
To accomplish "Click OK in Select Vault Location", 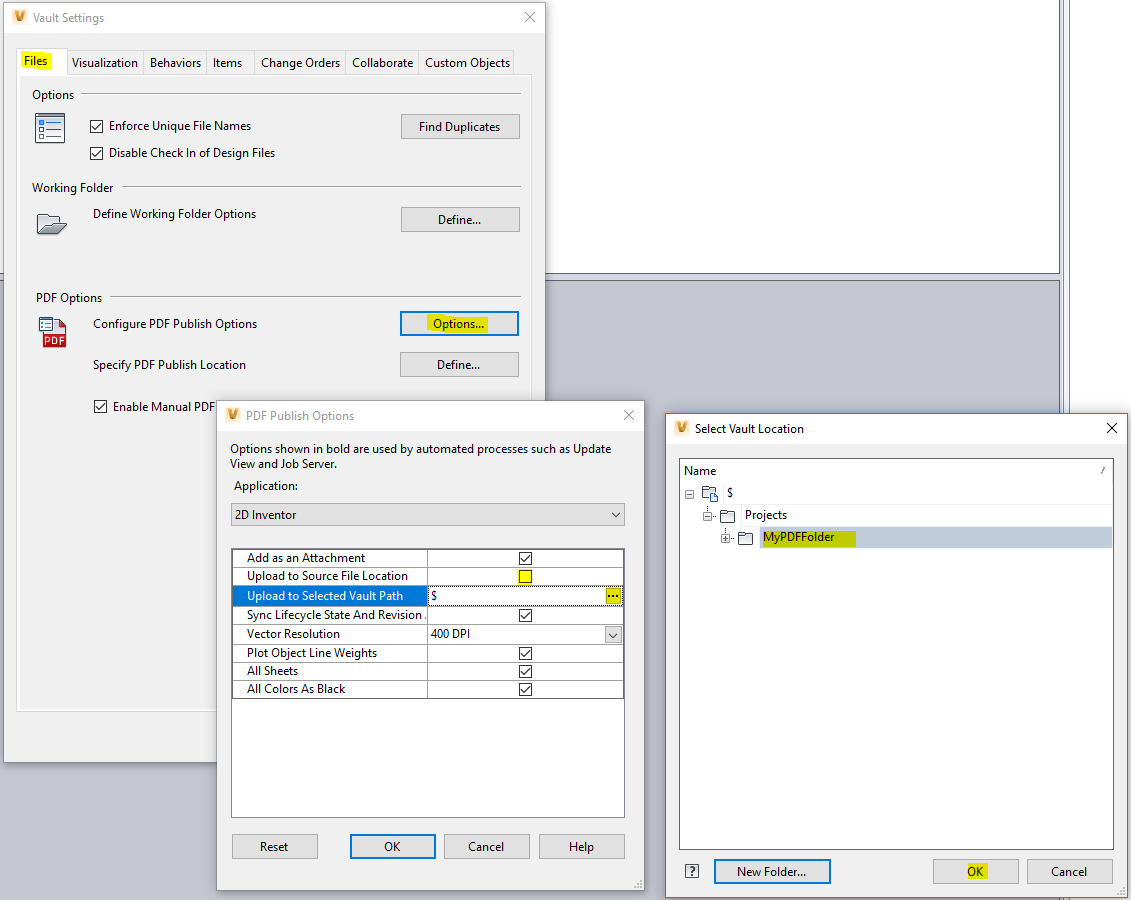I will pos(975,871).
